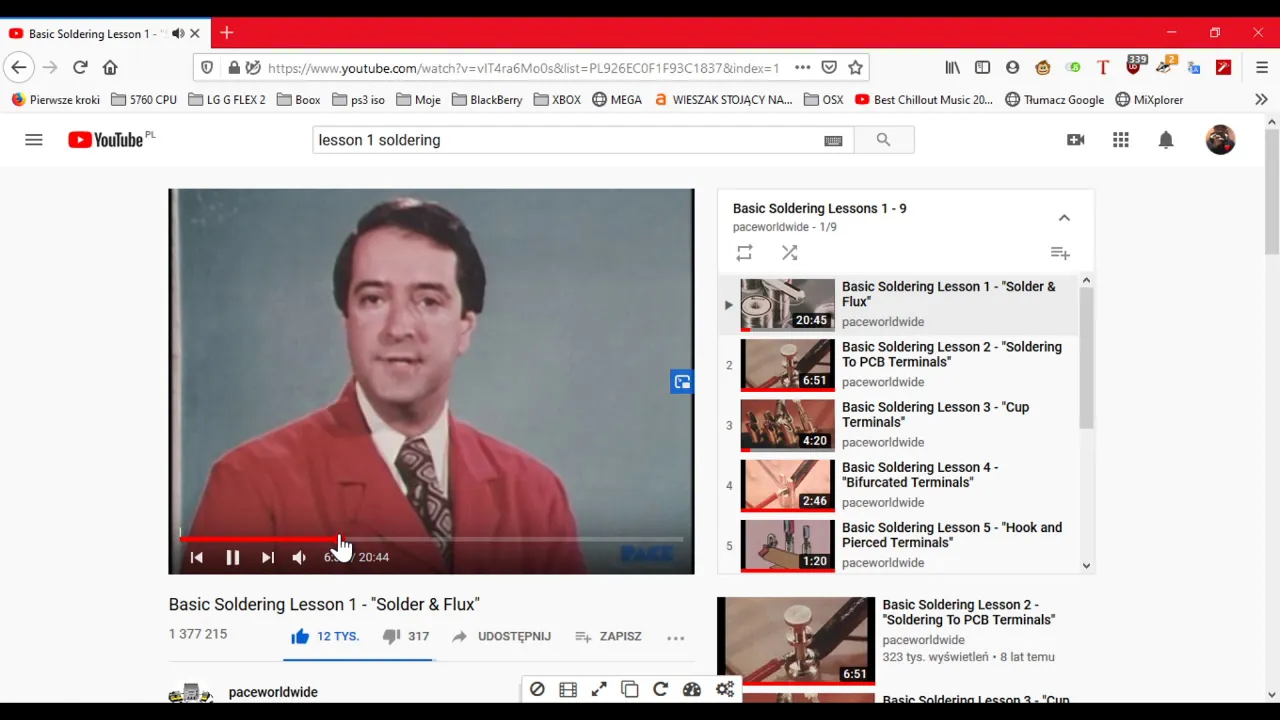
Task: Click the YouTube URL address bar
Action: point(523,68)
